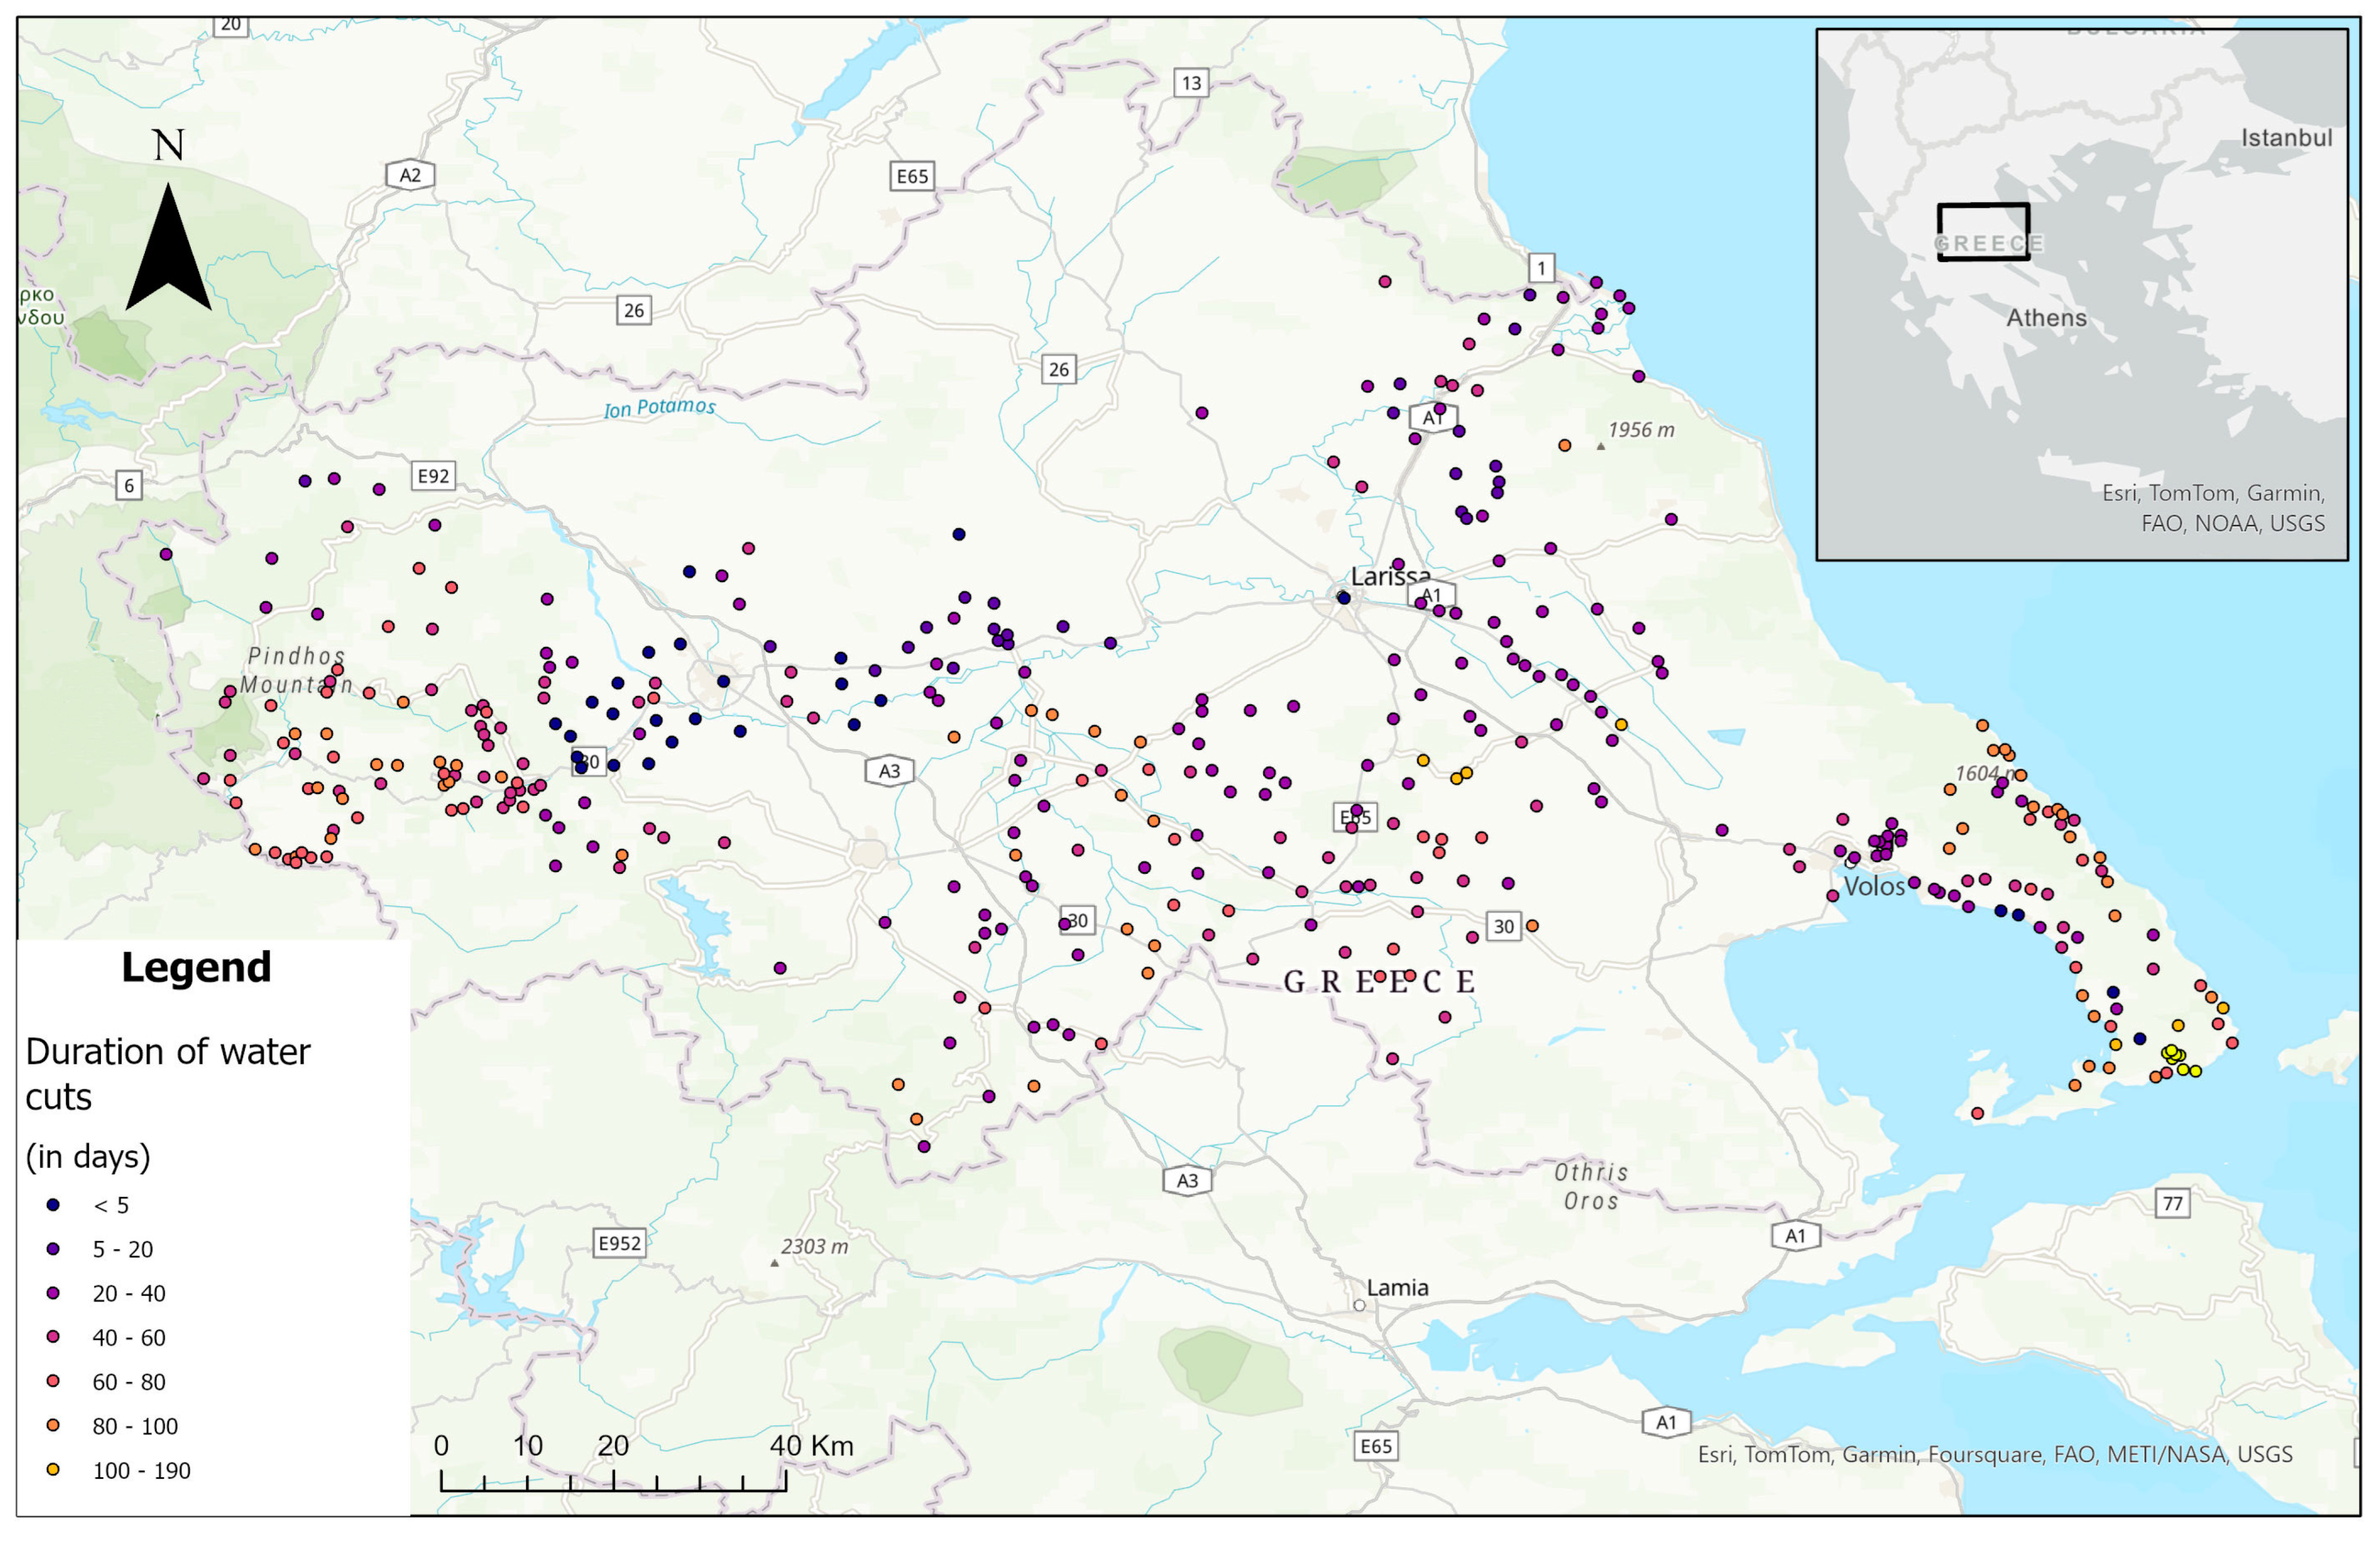Click the Lamia city label
The image size is (2380, 1543).
(x=1397, y=1287)
